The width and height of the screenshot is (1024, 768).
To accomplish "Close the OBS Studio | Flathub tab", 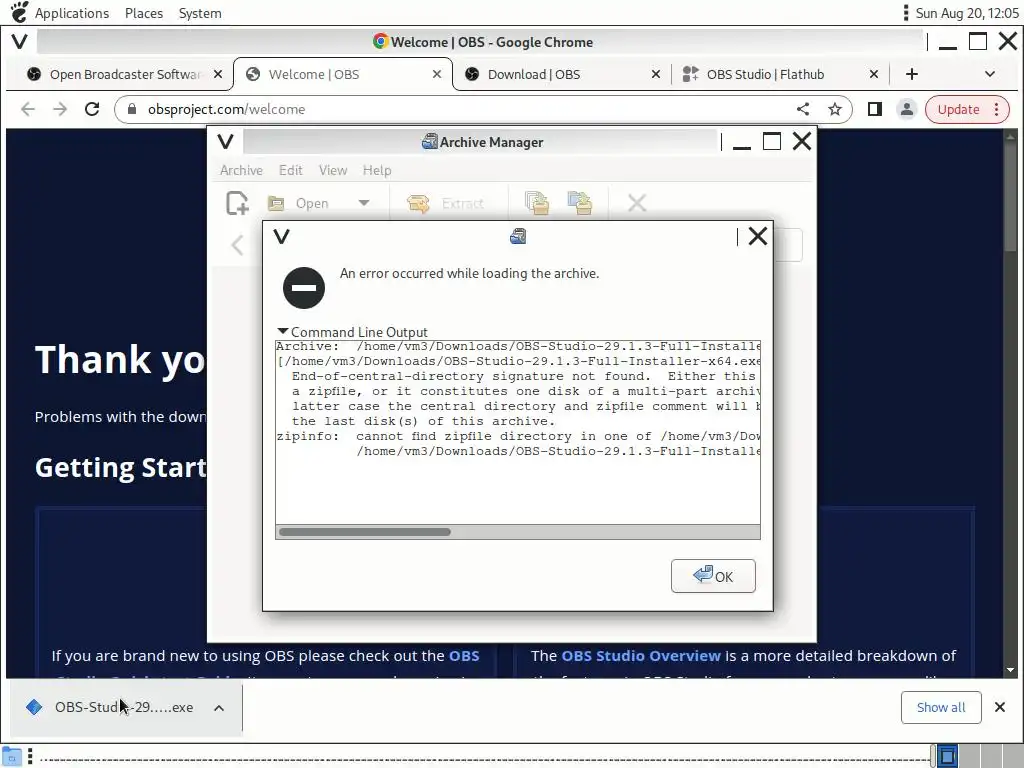I will [x=874, y=74].
